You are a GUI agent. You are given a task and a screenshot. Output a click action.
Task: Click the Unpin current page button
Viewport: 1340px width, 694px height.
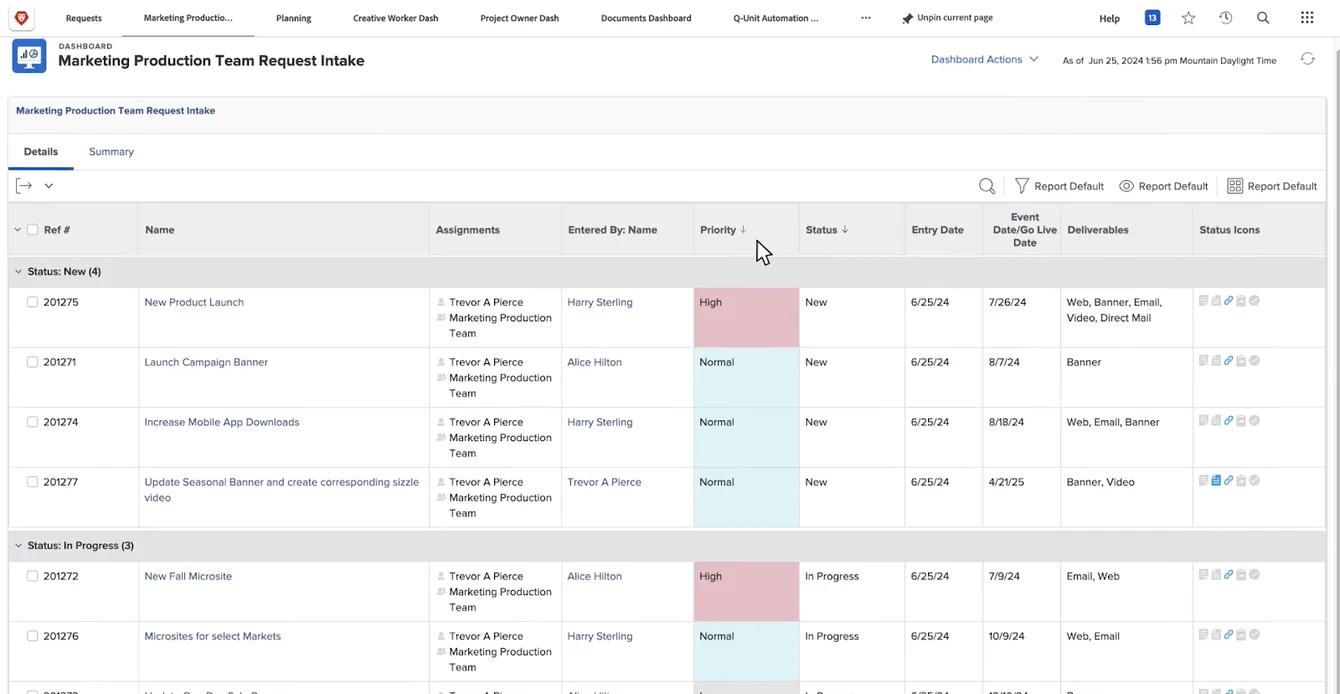coord(946,18)
